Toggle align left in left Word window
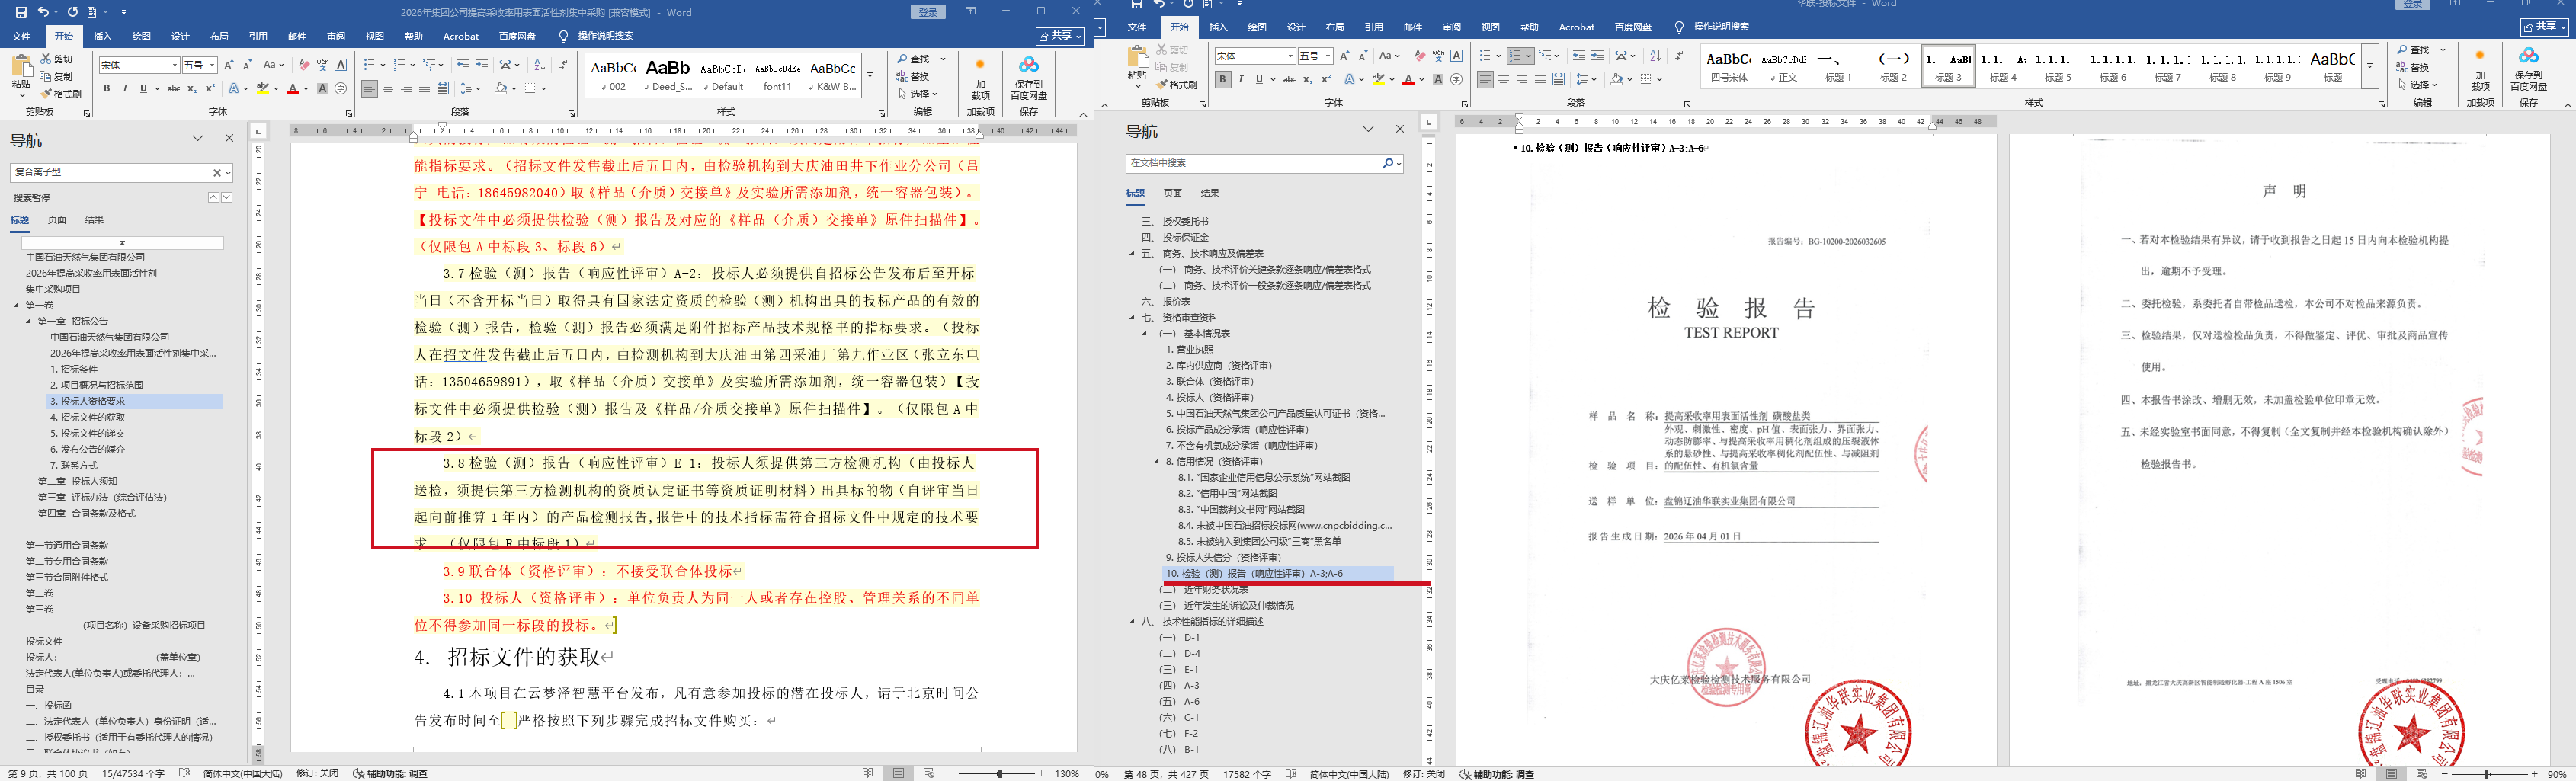2576x781 pixels. pyautogui.click(x=370, y=89)
